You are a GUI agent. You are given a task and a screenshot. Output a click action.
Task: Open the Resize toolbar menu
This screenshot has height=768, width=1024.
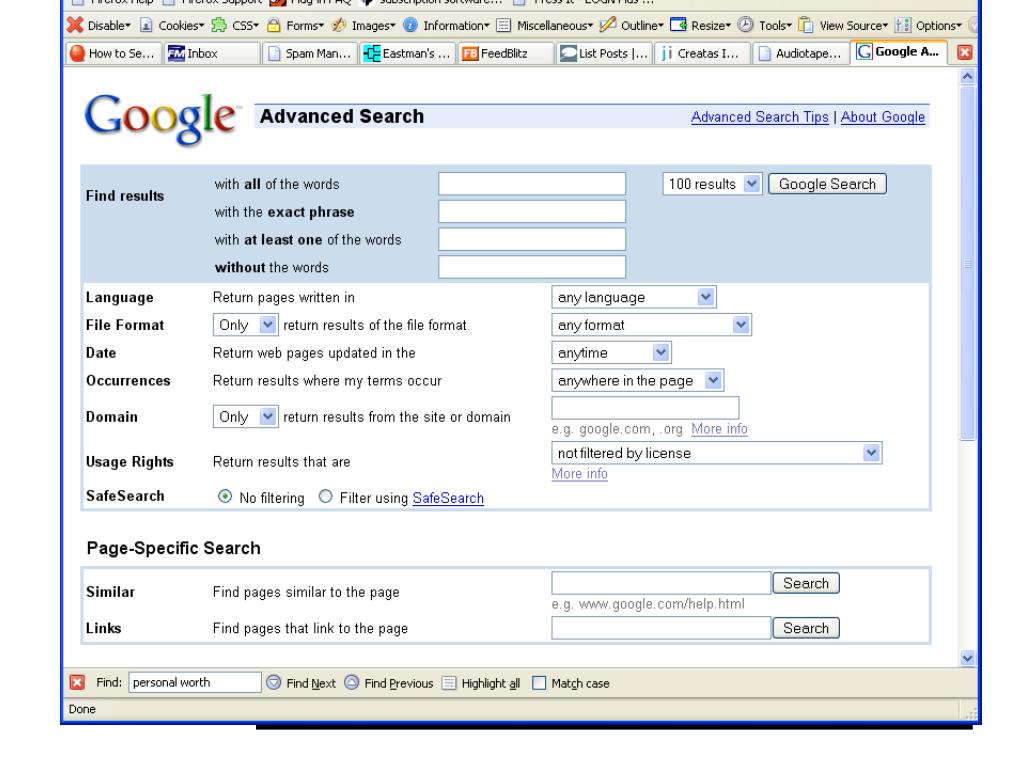pyautogui.click(x=701, y=25)
